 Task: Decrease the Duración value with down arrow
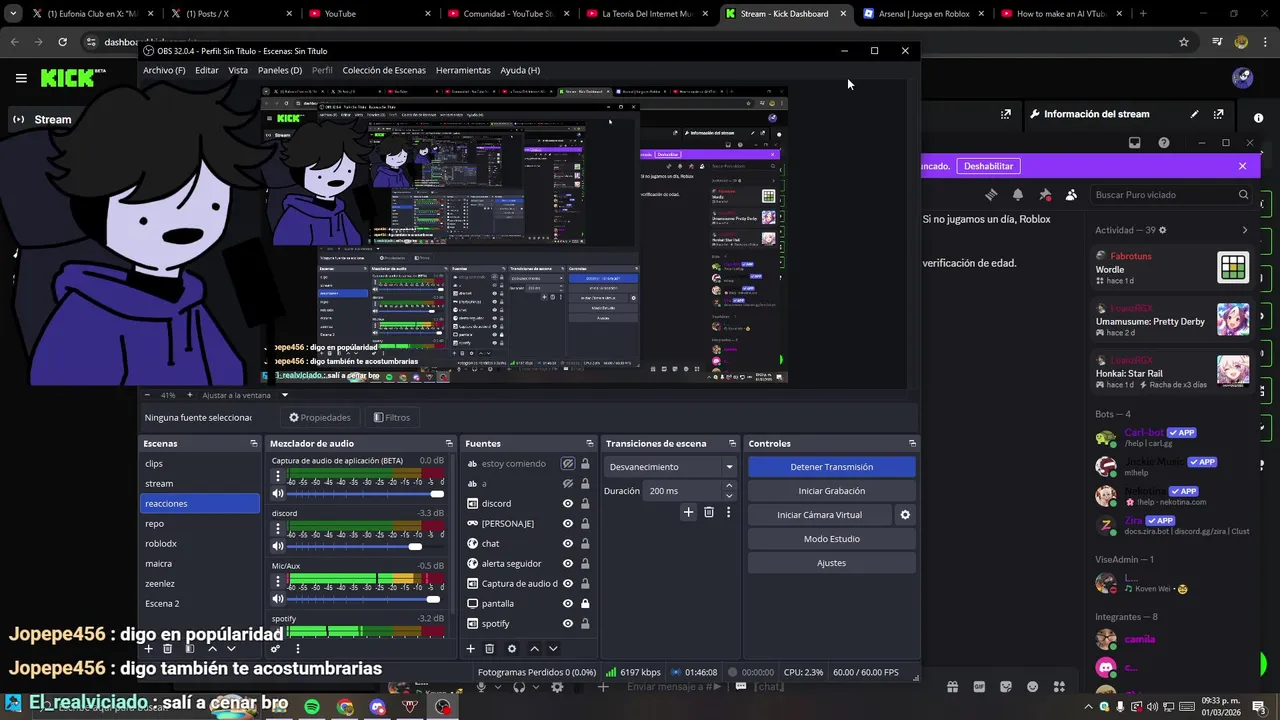pyautogui.click(x=729, y=496)
